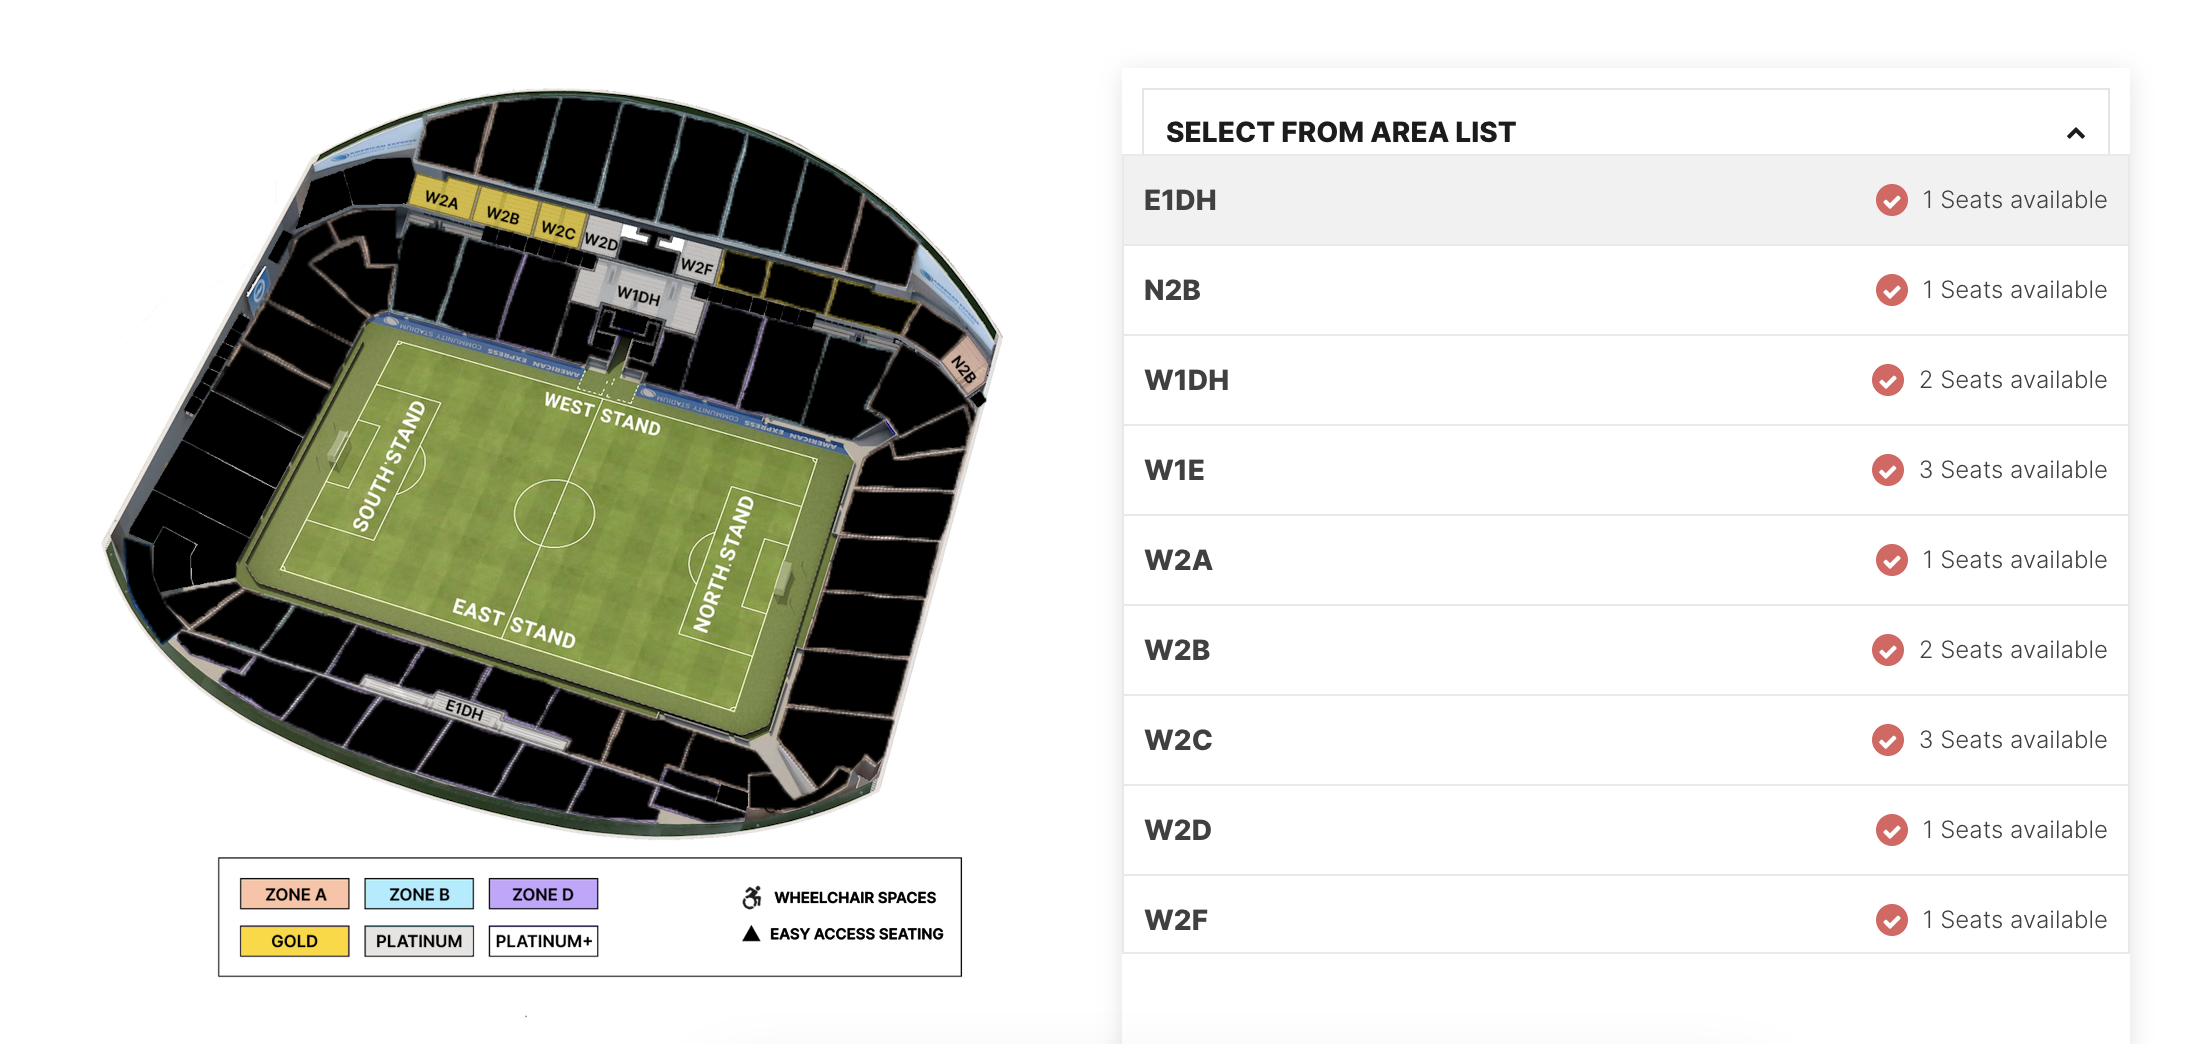Click the Zone B blue legend swatch
This screenshot has height=1044, width=2188.
(x=419, y=894)
